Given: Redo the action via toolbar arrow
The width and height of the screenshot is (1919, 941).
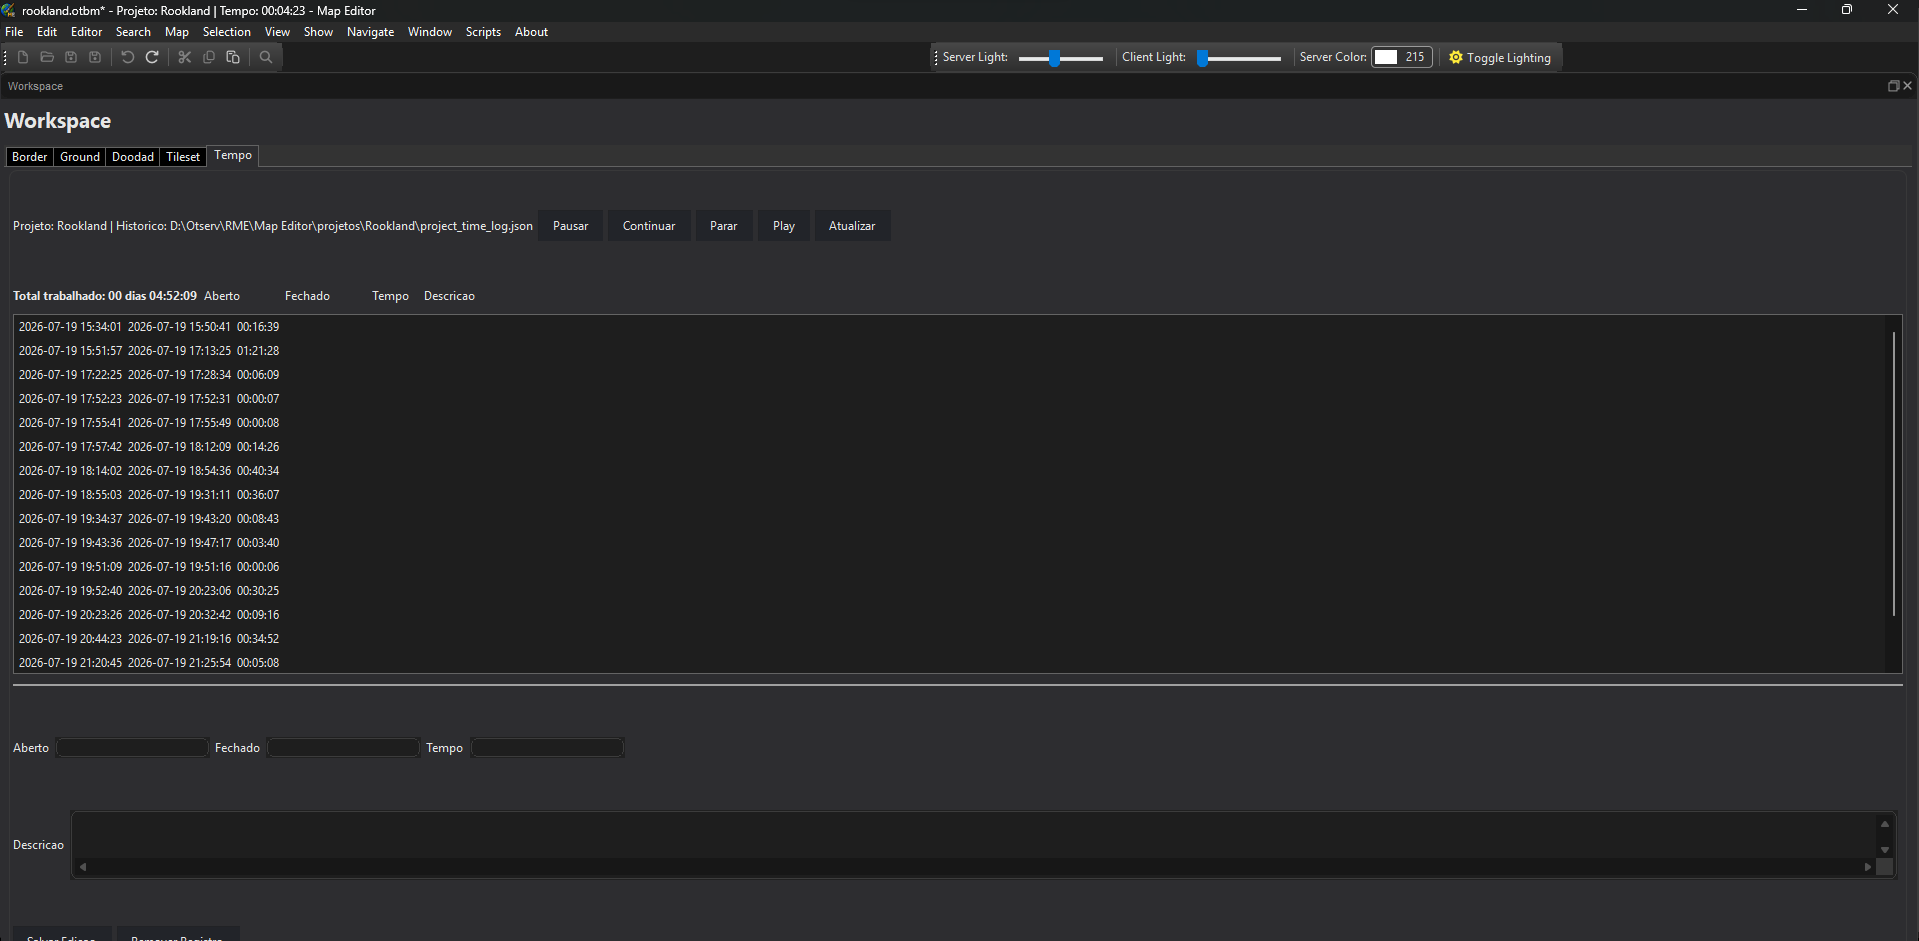Looking at the screenshot, I should point(152,57).
